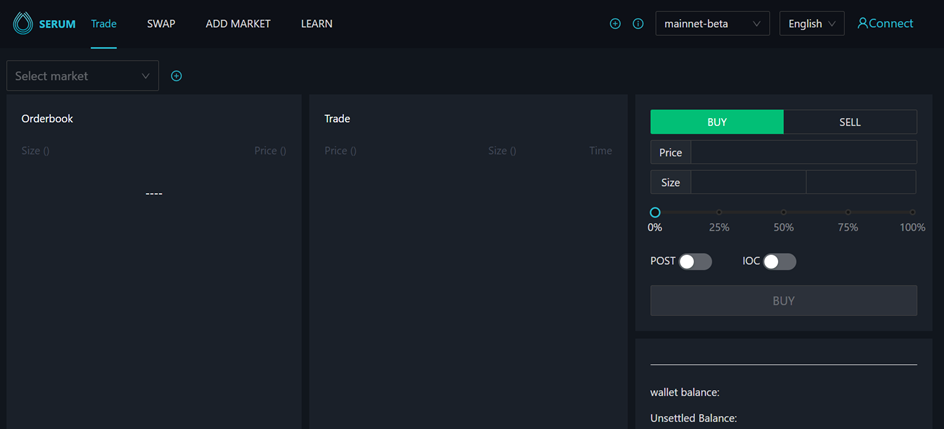Toggle the POST switch
Image resolution: width=944 pixels, height=429 pixels.
[x=695, y=262]
